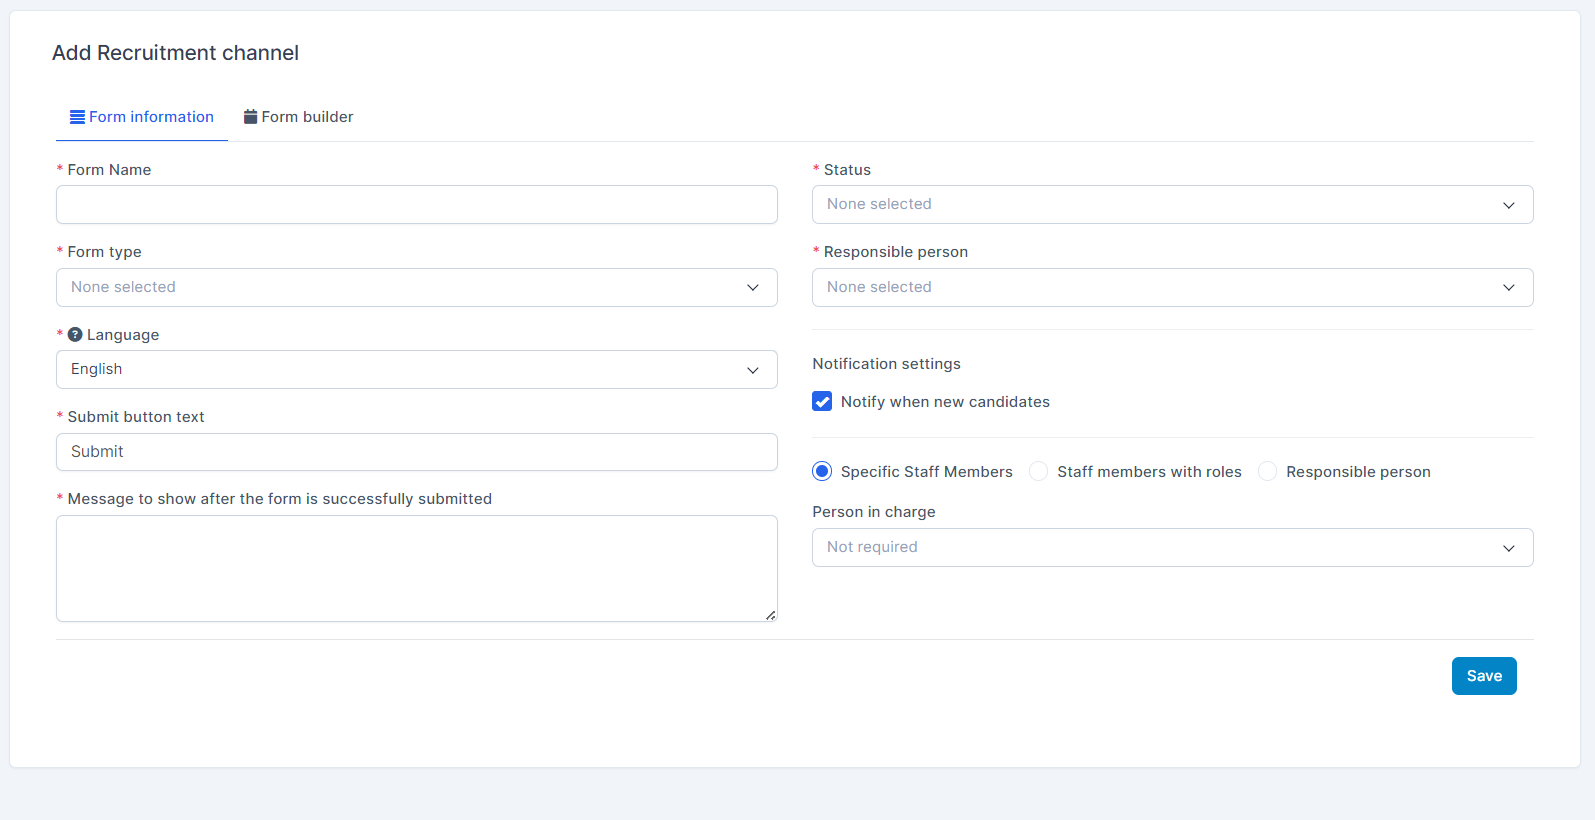Select Specific Staff Members radio option
Viewport: 1595px width, 820px height.
822,472
